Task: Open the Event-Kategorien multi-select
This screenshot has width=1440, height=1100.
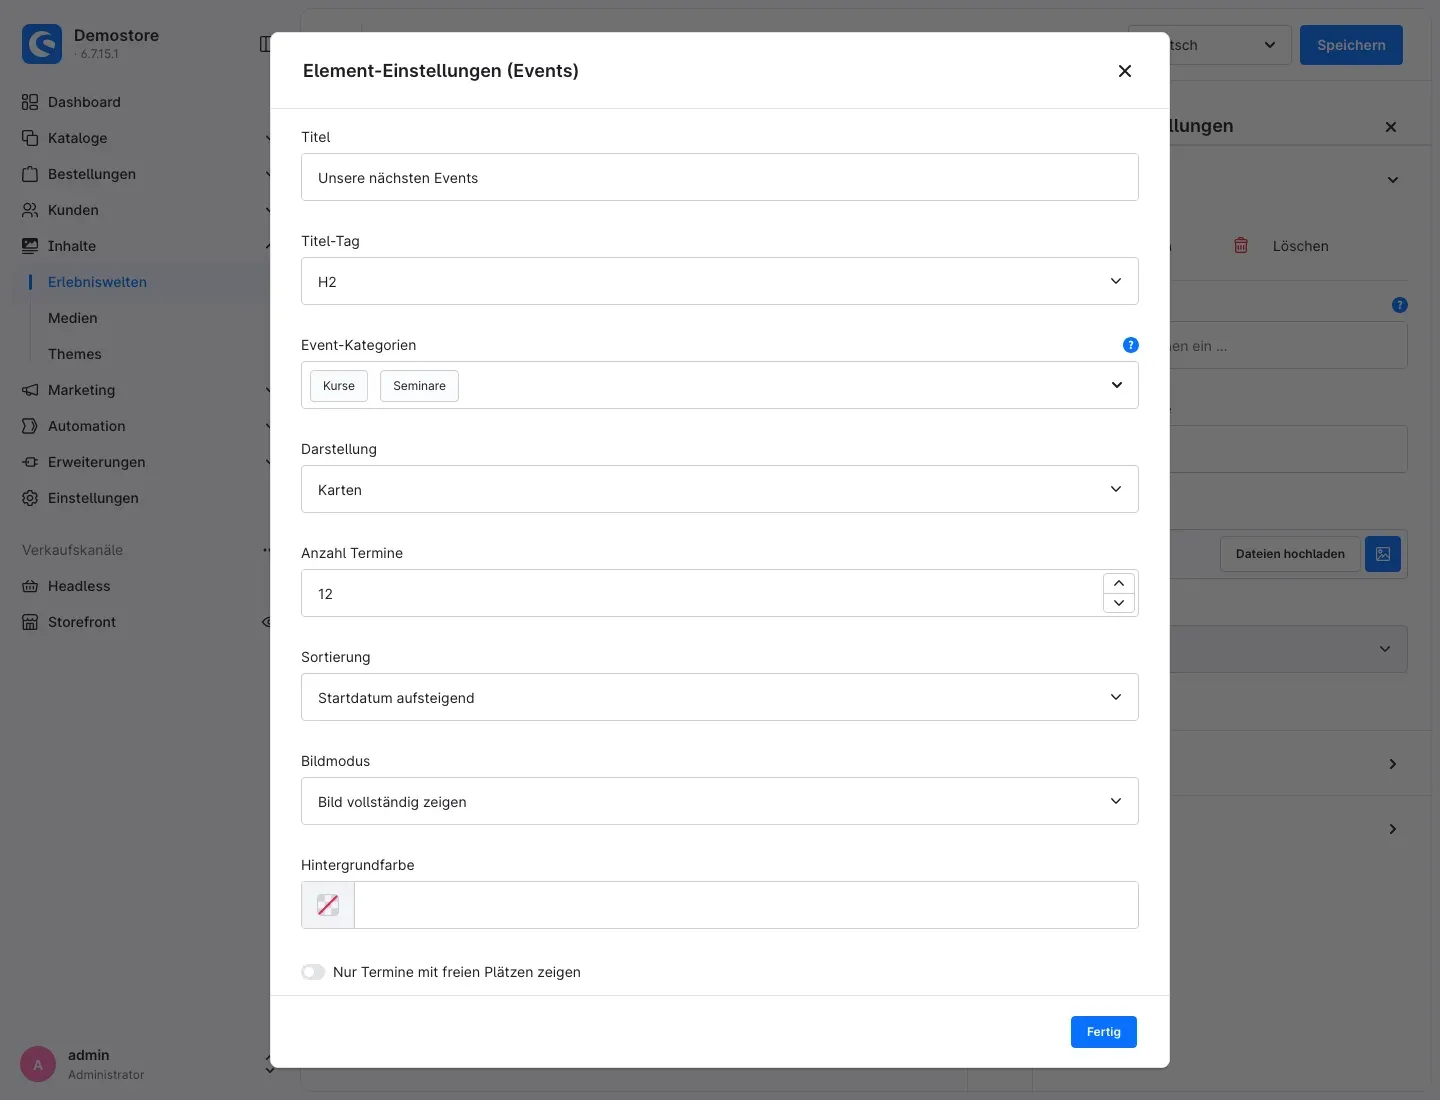Action: (720, 385)
